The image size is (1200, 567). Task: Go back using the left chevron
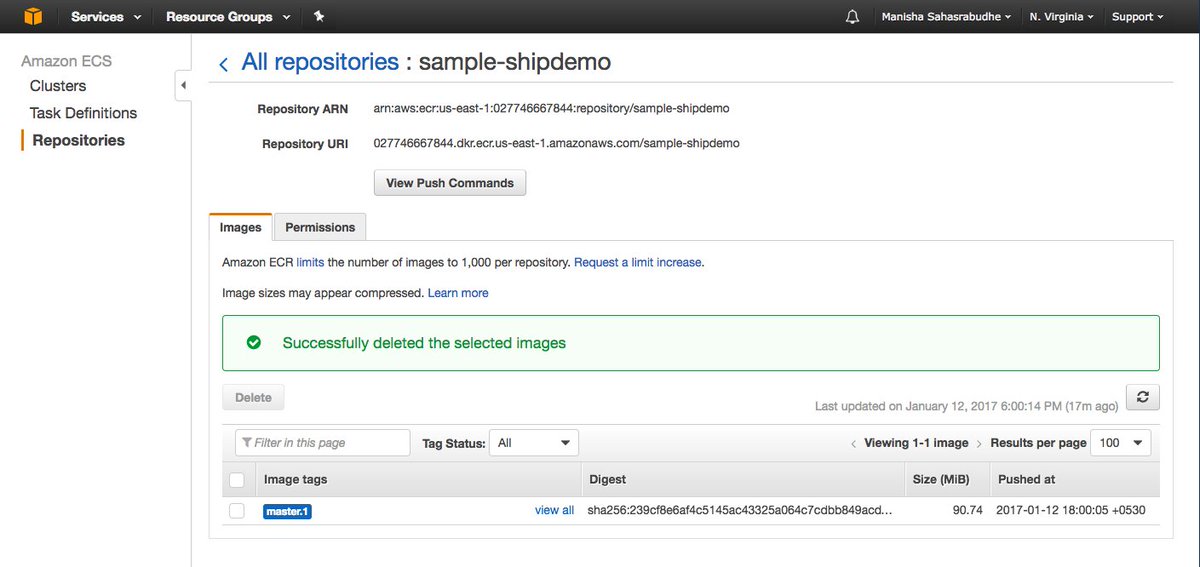click(x=223, y=64)
